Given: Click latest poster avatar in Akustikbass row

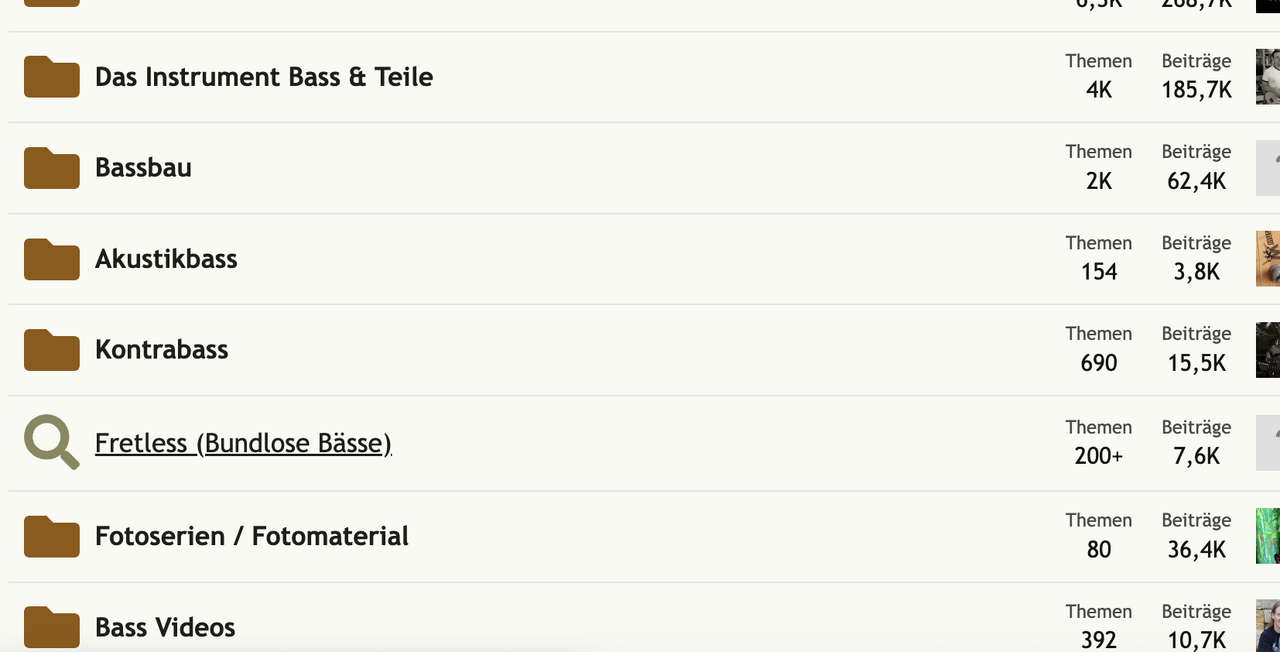Looking at the screenshot, I should click(1268, 259).
